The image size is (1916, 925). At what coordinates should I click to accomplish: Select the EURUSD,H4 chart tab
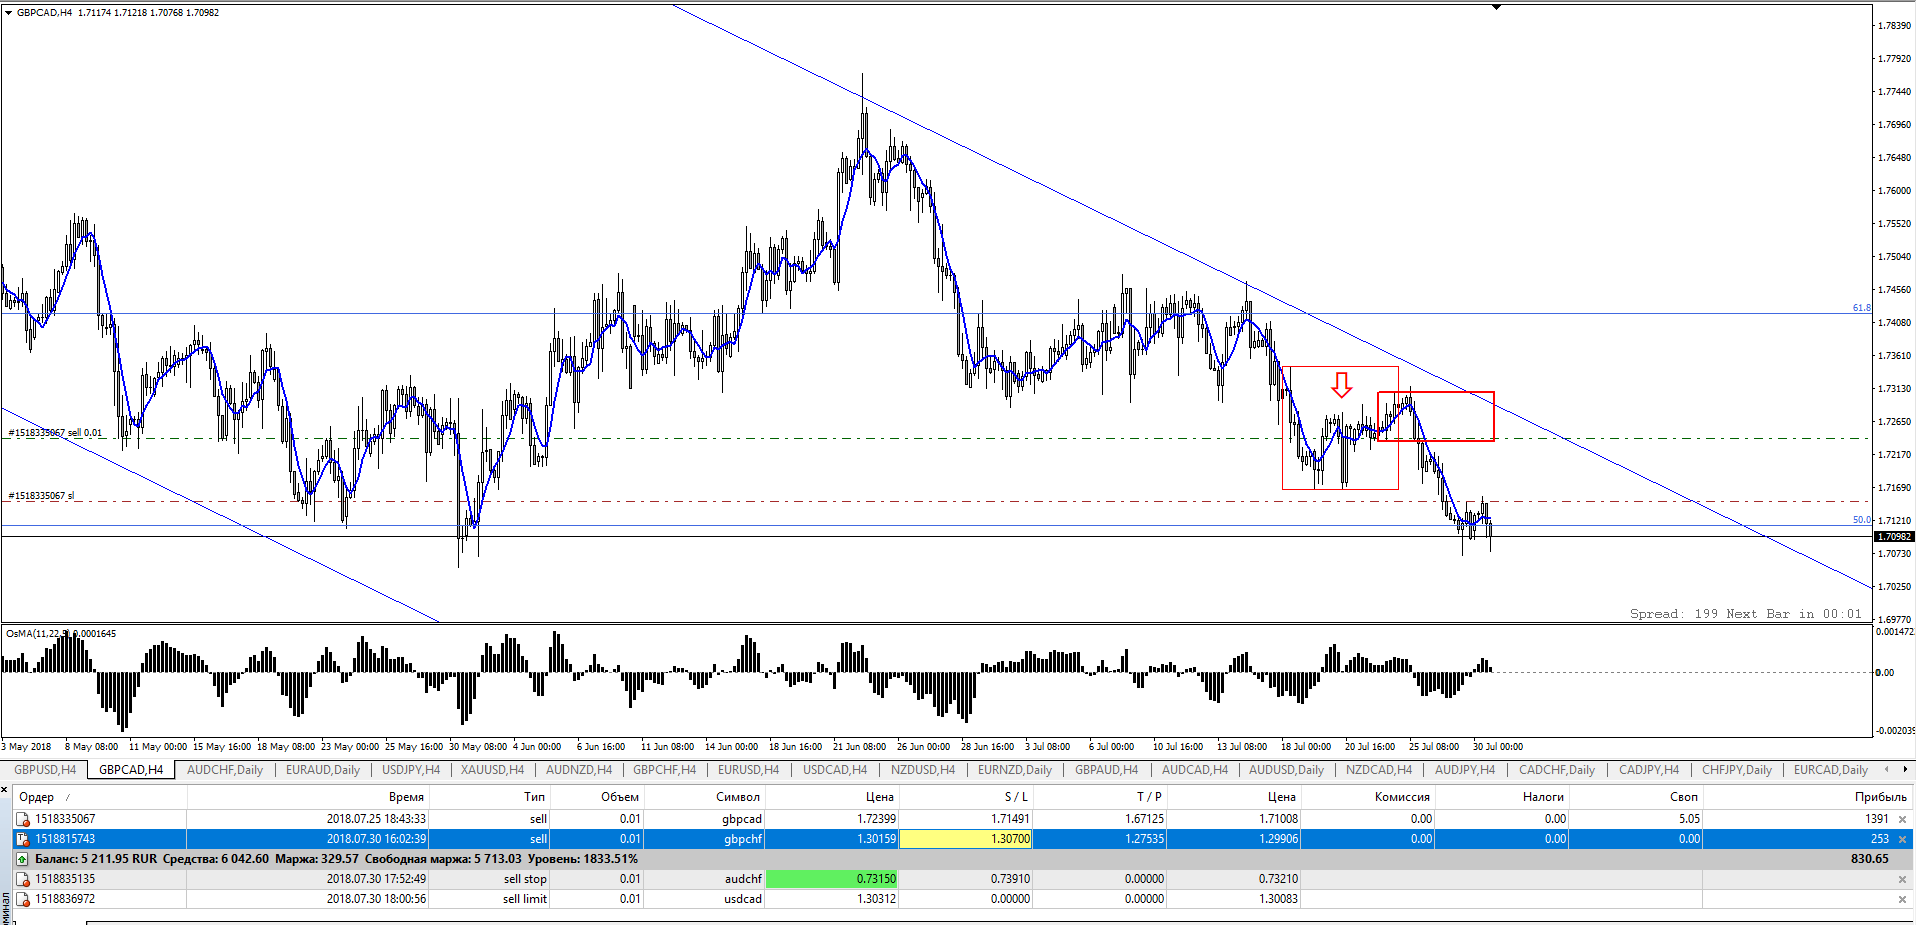point(748,770)
